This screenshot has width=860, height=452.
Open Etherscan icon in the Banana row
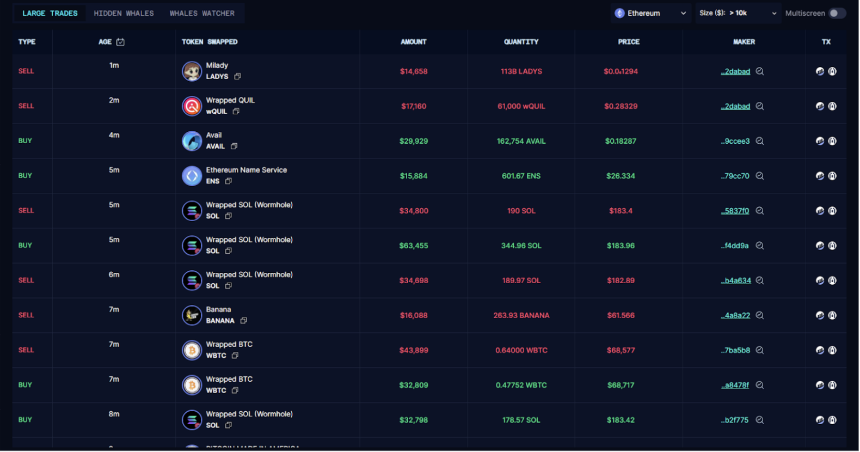(820, 315)
